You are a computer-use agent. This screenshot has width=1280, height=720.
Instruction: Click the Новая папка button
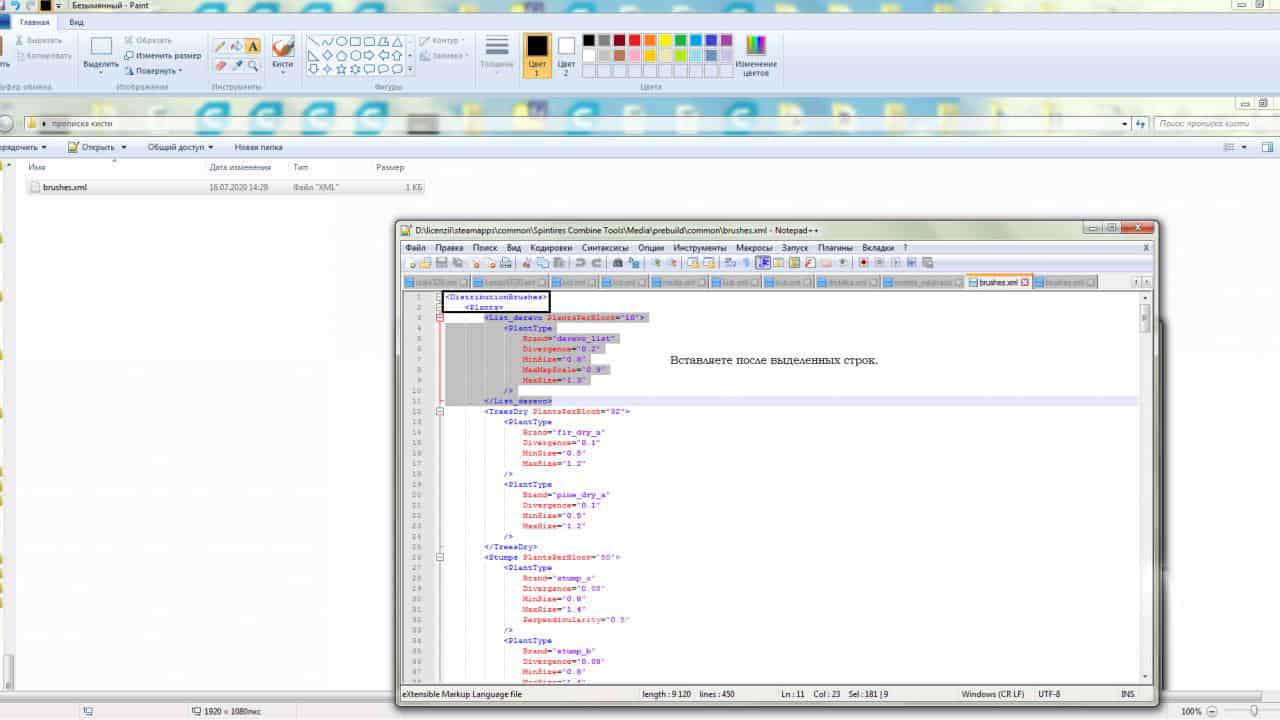(258, 147)
